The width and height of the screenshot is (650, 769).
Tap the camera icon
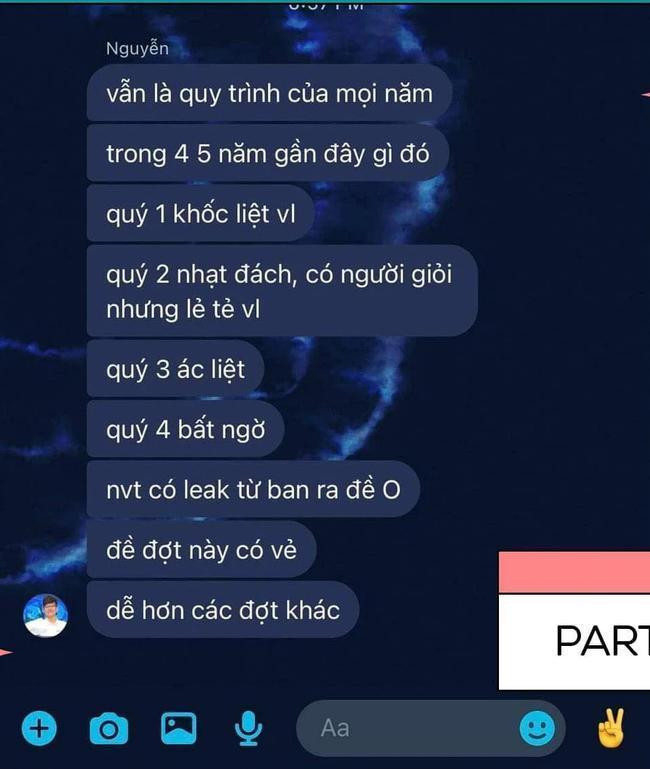click(109, 729)
